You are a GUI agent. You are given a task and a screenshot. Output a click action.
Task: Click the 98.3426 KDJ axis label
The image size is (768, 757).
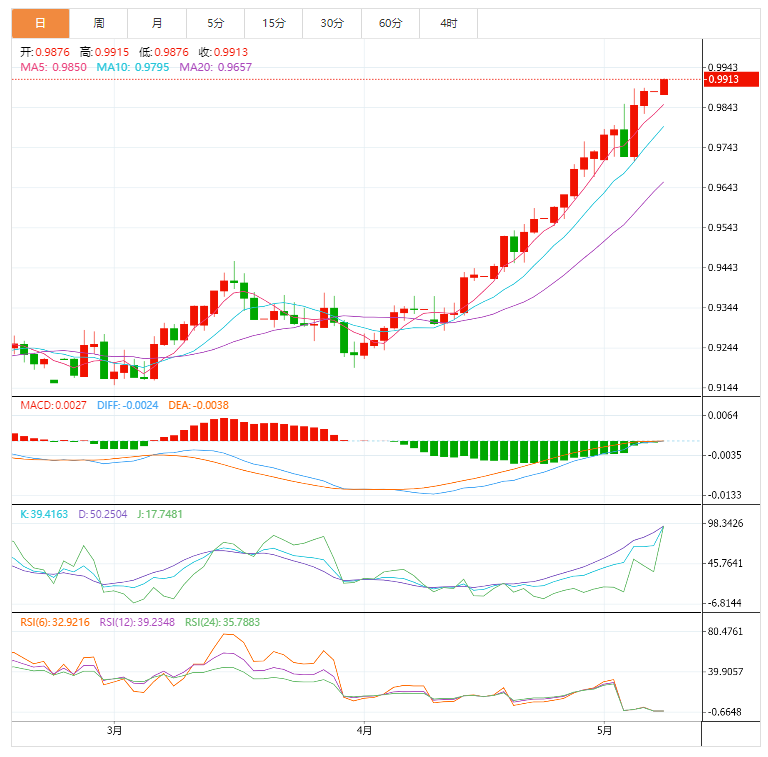click(725, 523)
